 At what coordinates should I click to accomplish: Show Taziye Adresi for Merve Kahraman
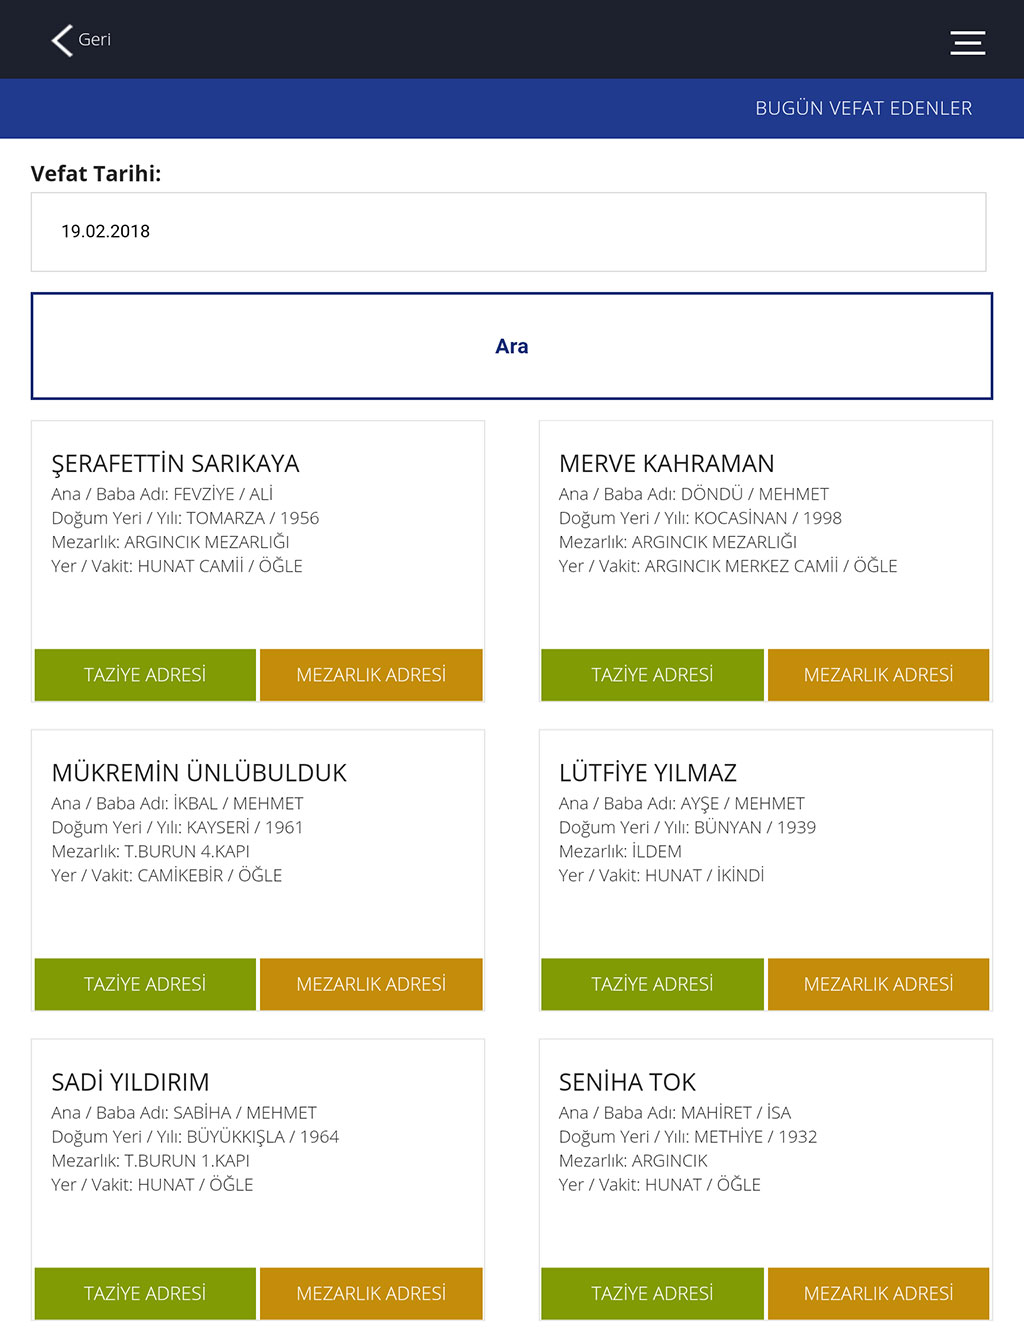[652, 675]
